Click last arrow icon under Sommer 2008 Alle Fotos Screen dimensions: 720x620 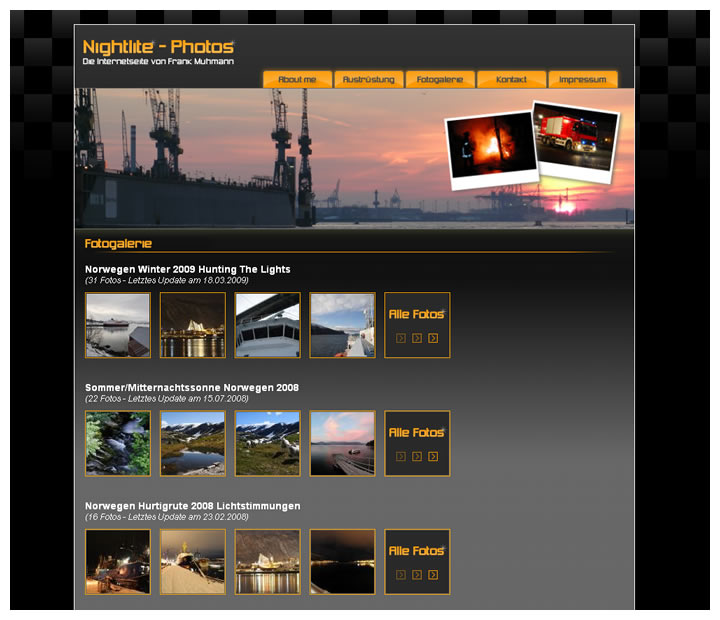433,457
